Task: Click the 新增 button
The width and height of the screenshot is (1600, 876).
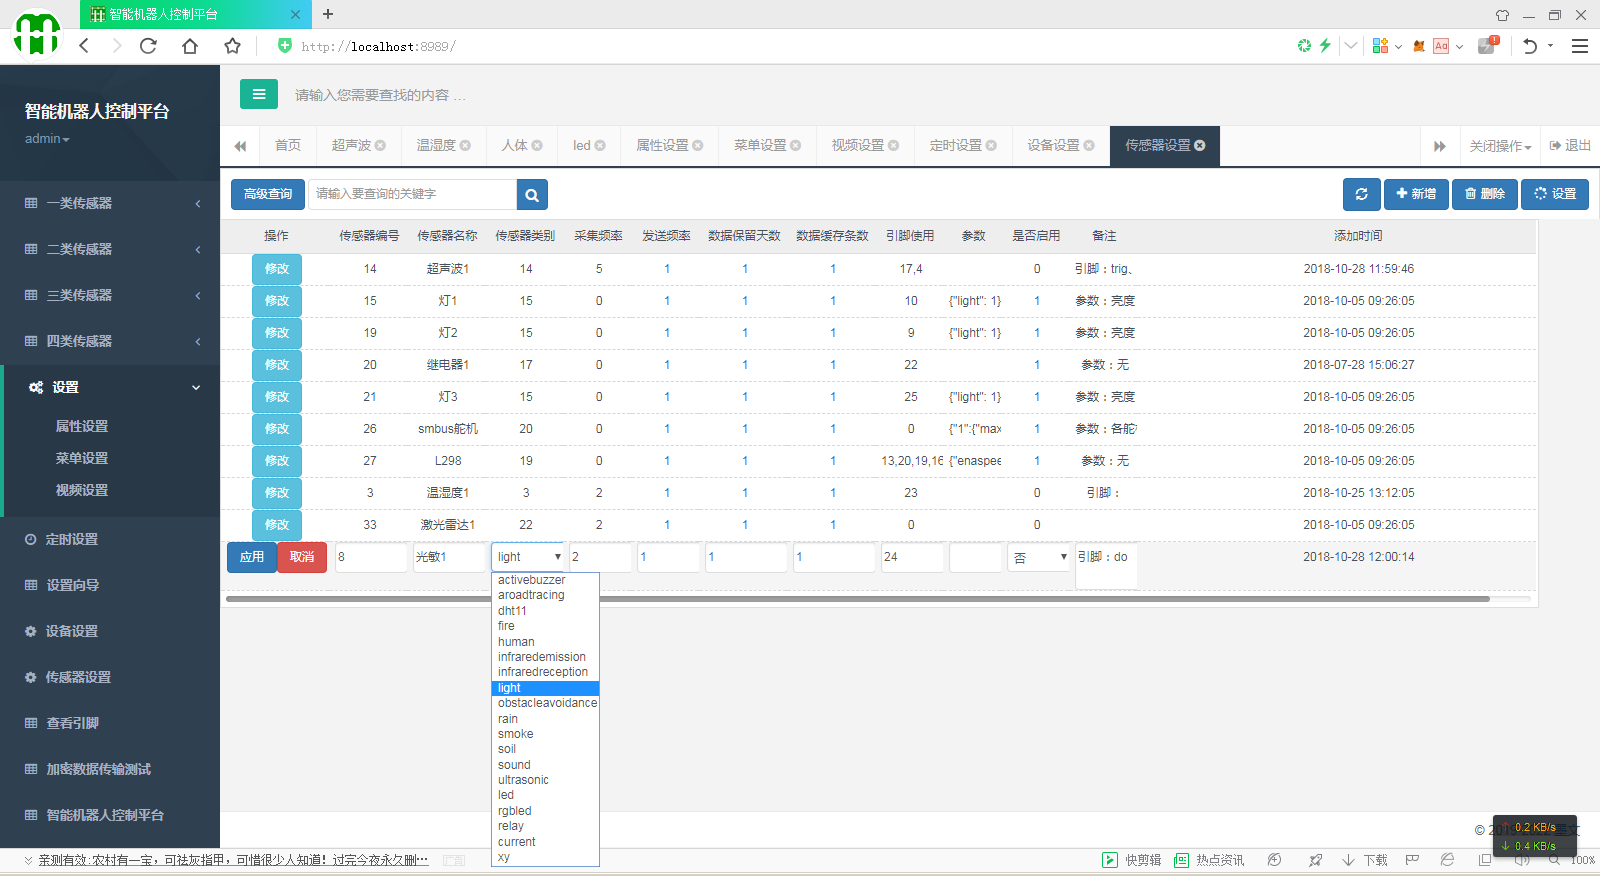Action: tap(1416, 194)
